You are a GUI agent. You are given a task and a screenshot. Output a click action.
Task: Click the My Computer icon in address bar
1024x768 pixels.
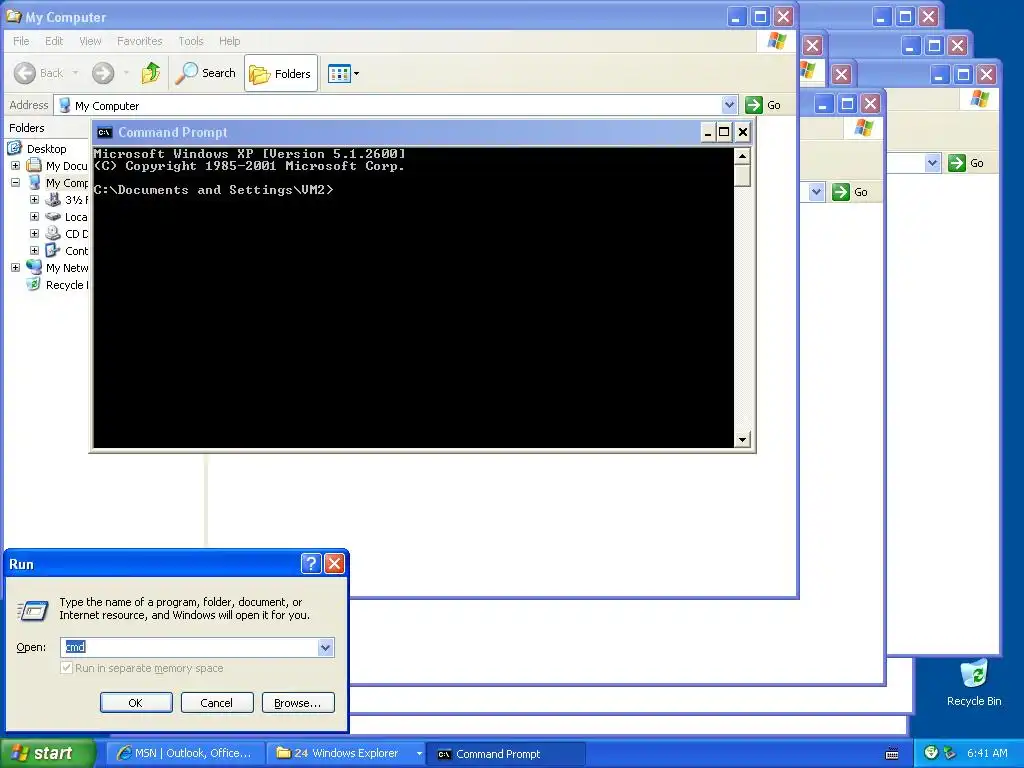point(65,105)
